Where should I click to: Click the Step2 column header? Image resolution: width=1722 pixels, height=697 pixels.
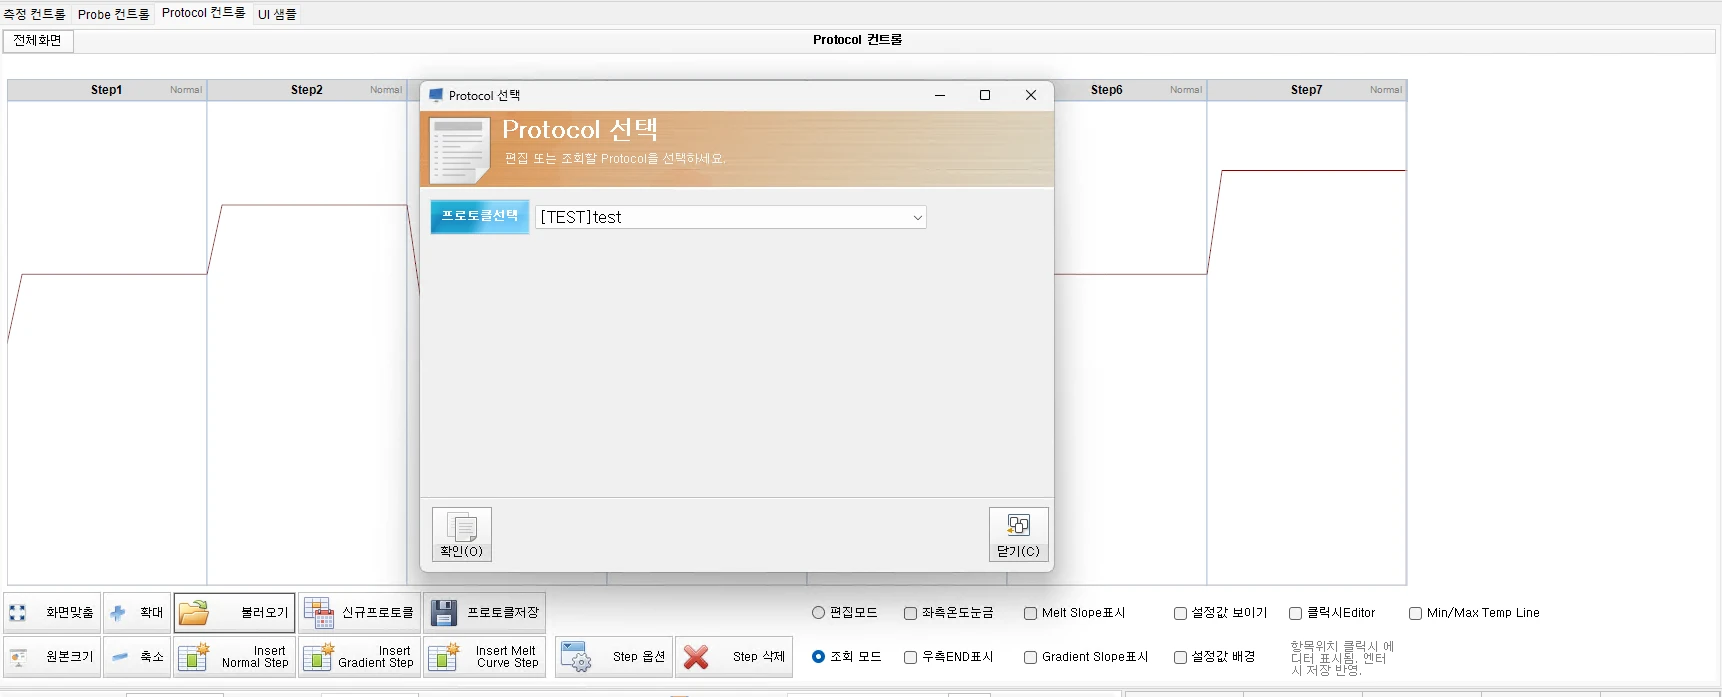point(307,90)
